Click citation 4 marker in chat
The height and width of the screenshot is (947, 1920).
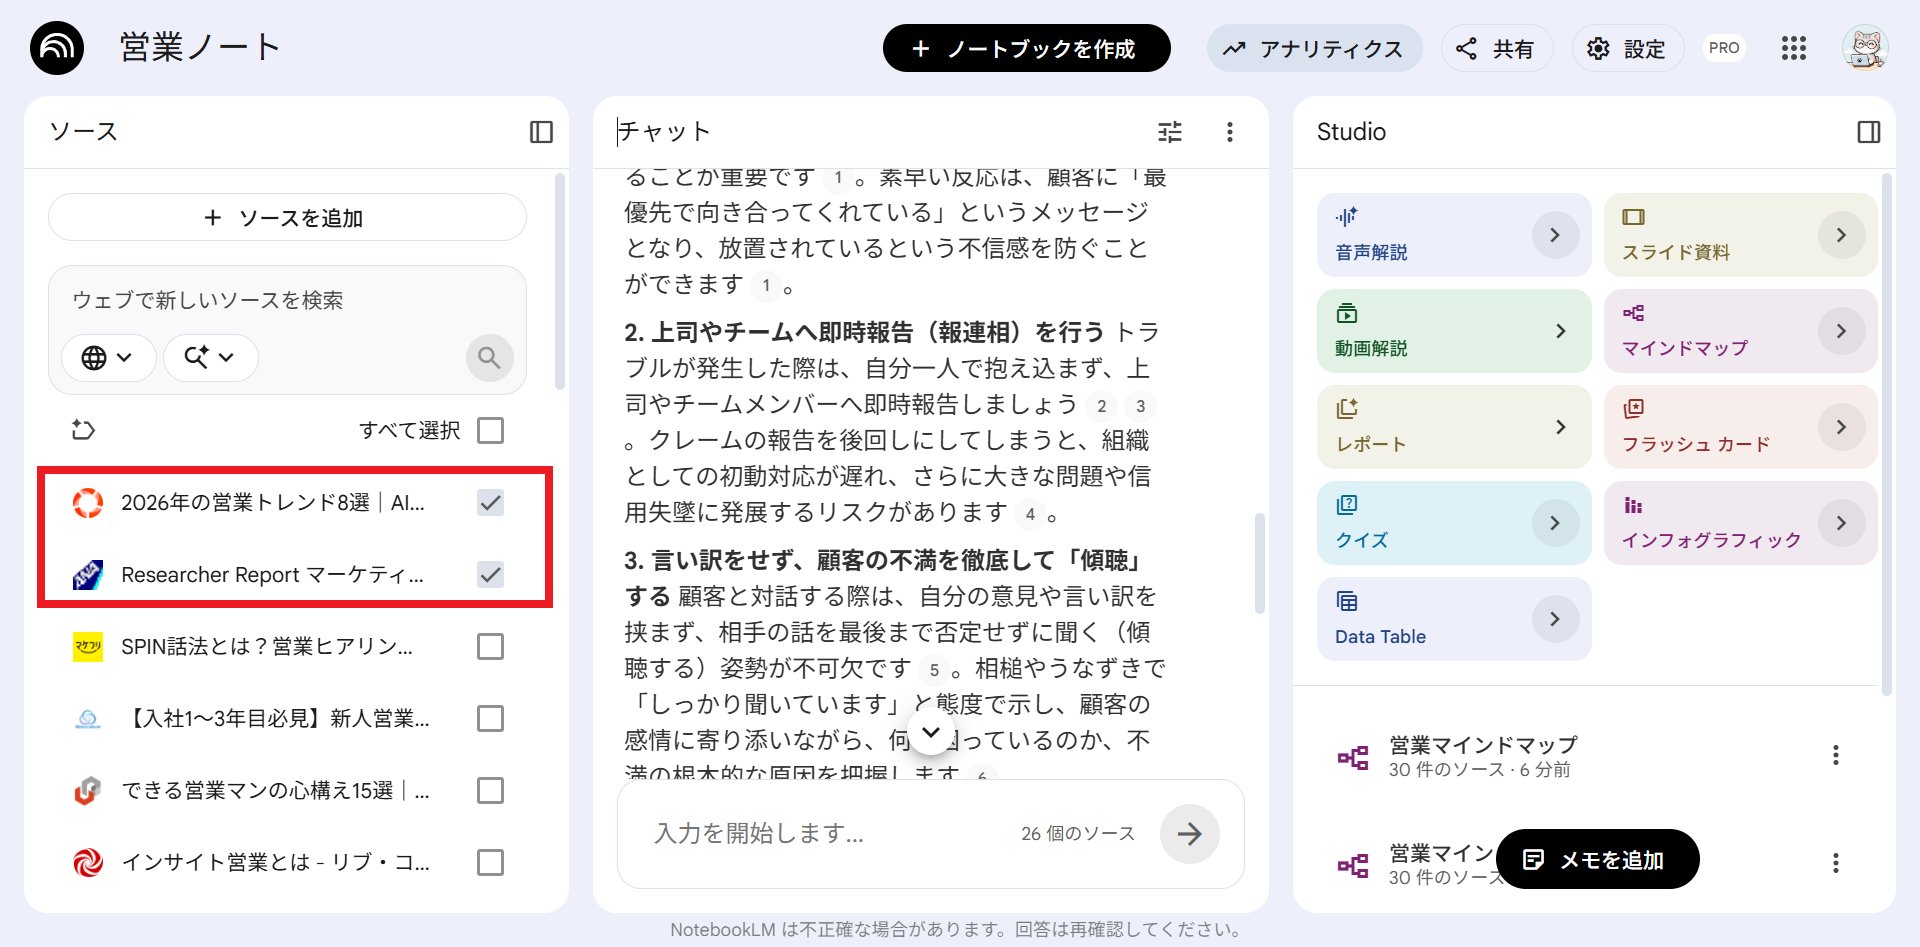[1030, 514]
